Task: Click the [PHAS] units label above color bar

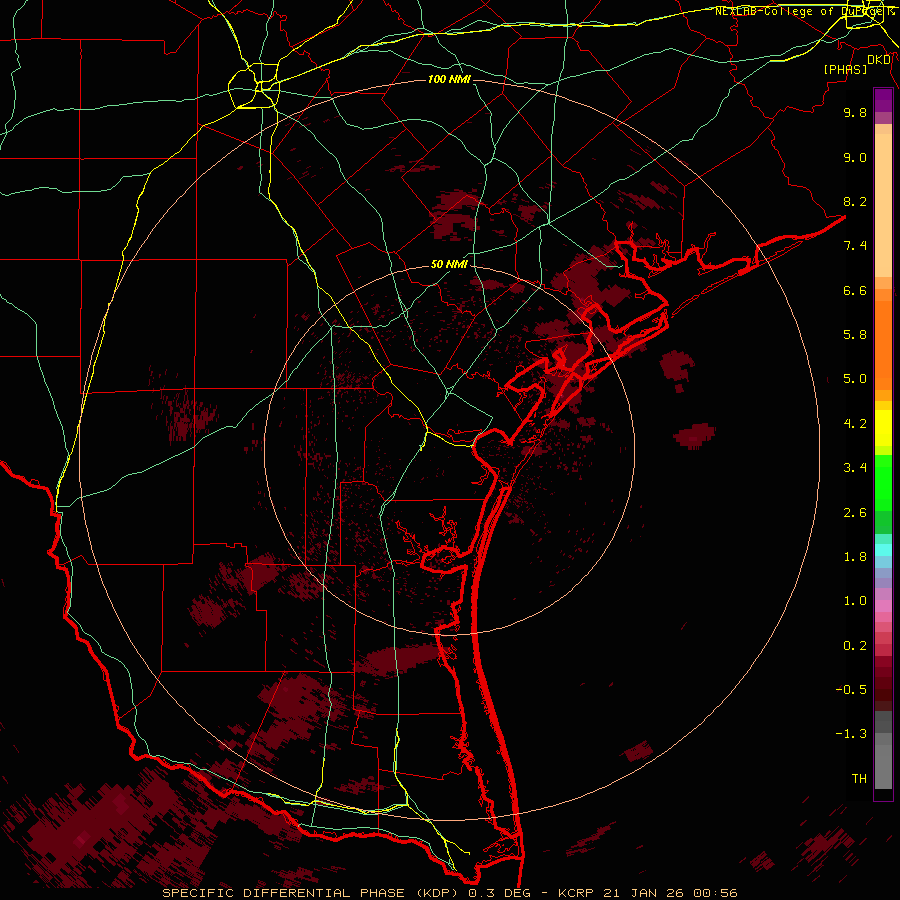Action: [845, 69]
